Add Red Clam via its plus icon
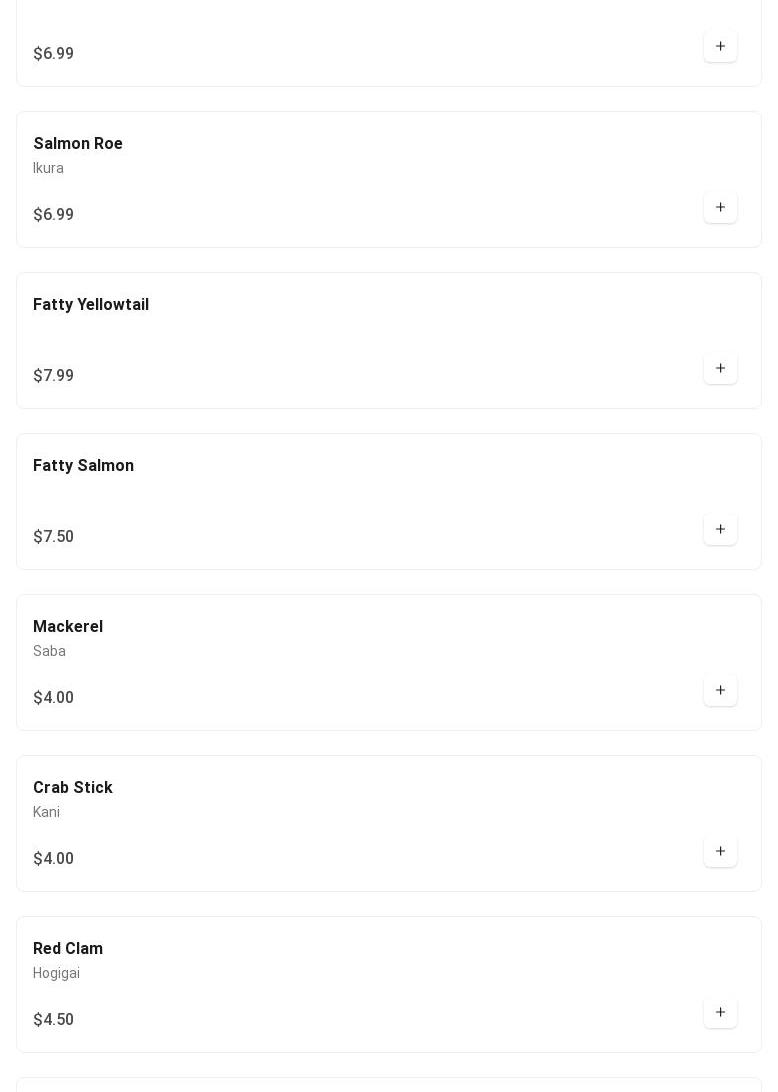The width and height of the screenshot is (778, 1092). (720, 1012)
